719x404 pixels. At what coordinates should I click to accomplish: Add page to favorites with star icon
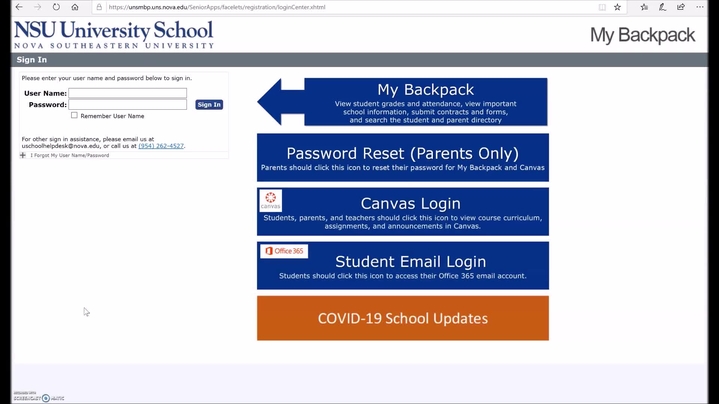click(x=618, y=7)
